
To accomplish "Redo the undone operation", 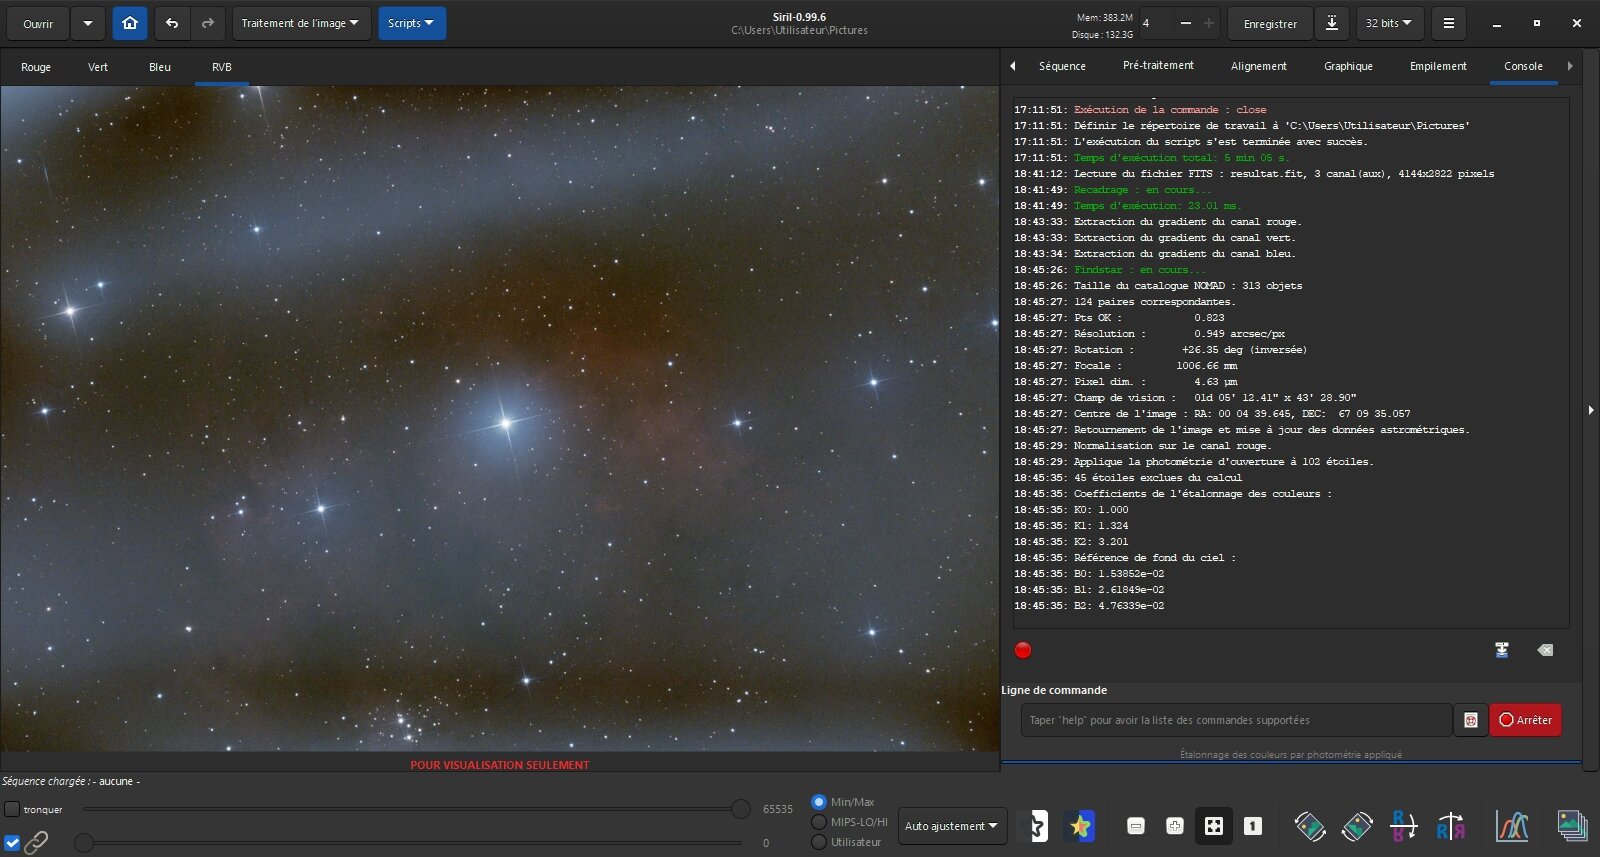I will tap(208, 23).
